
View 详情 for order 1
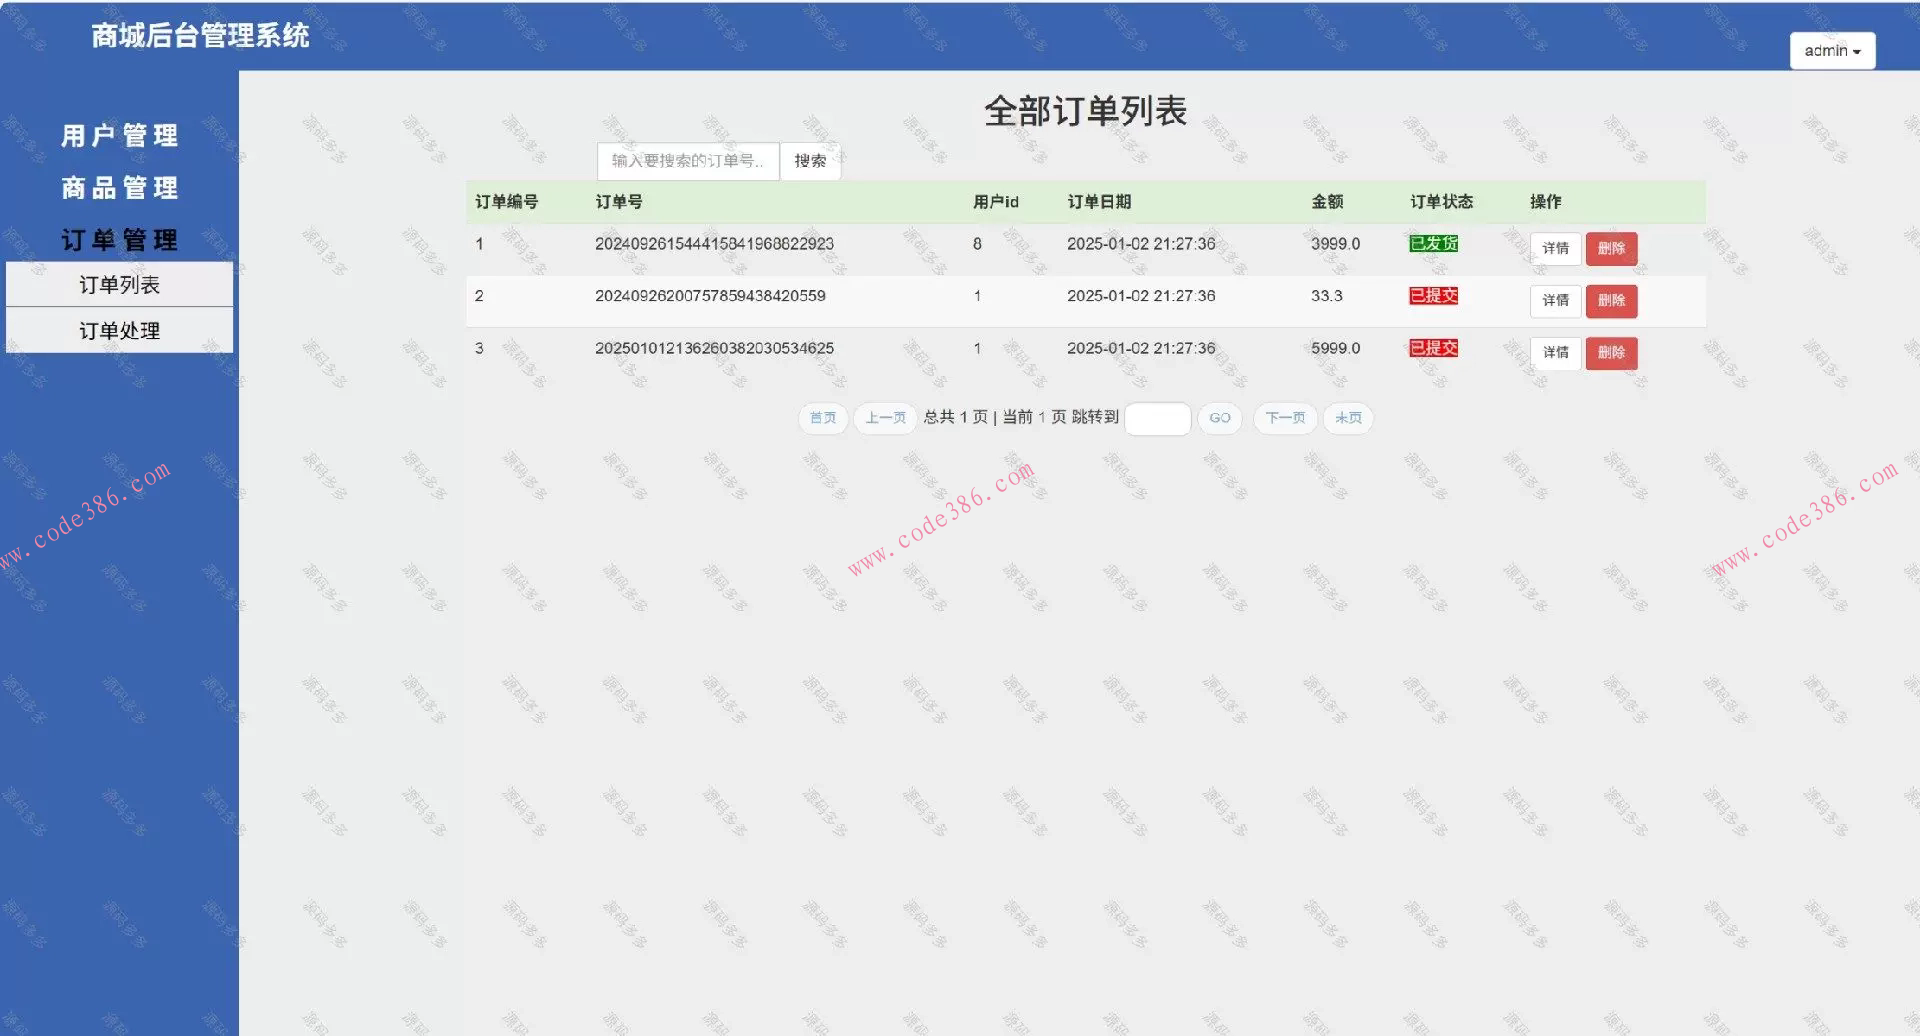click(1555, 248)
